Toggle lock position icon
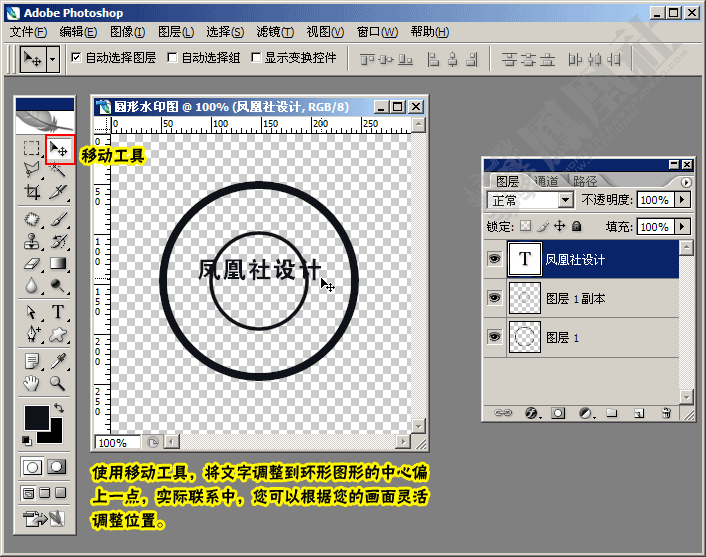Viewport: 706px width, 557px height. click(560, 226)
